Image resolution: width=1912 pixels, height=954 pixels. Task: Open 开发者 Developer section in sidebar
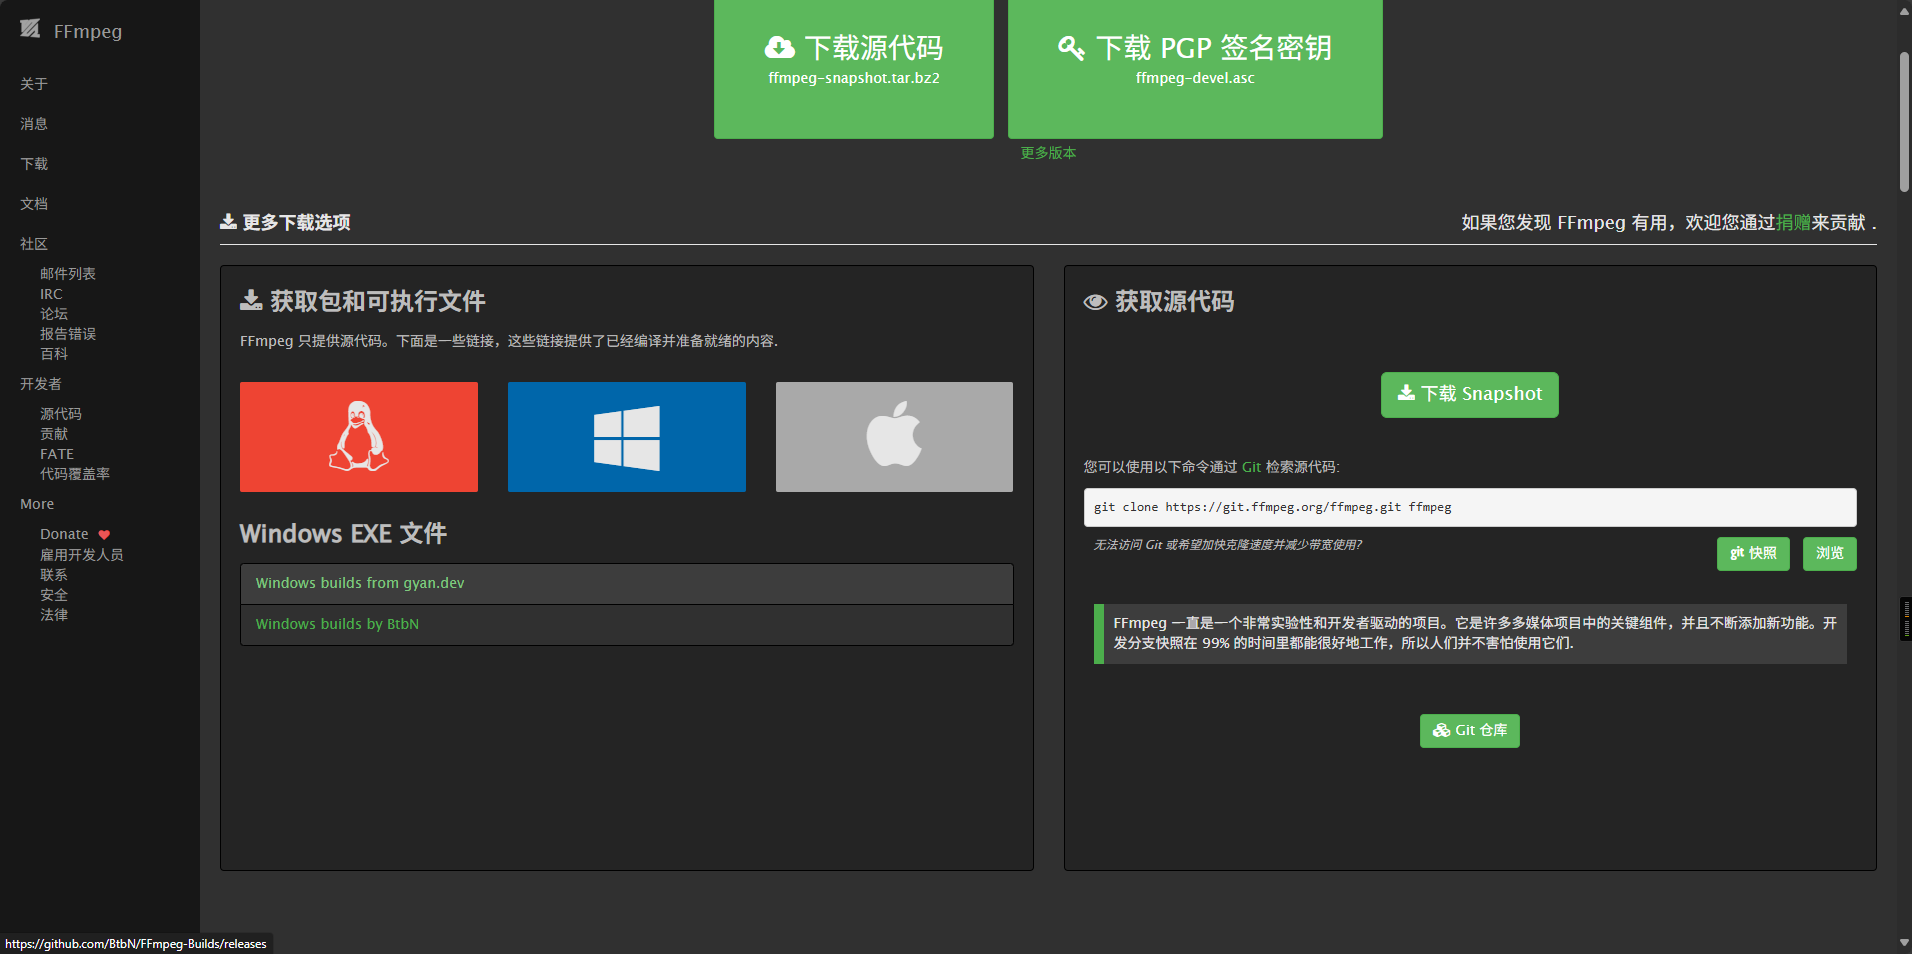pyautogui.click(x=41, y=384)
